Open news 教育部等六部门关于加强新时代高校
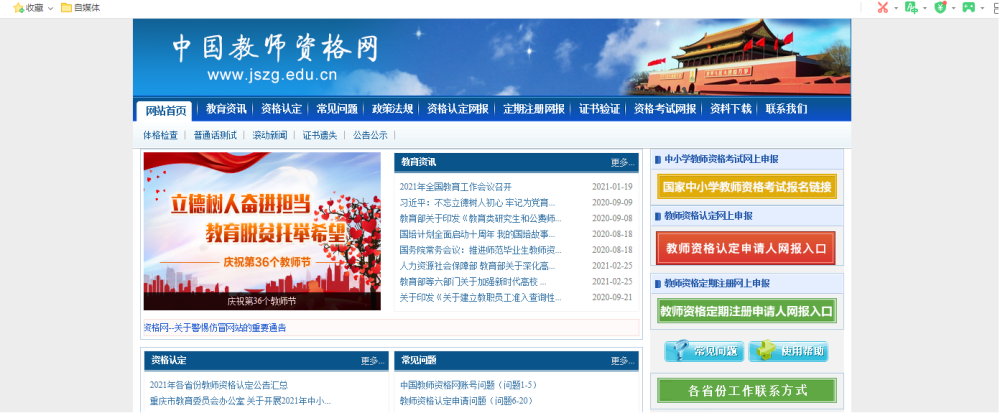The image size is (1000, 413). point(473,281)
